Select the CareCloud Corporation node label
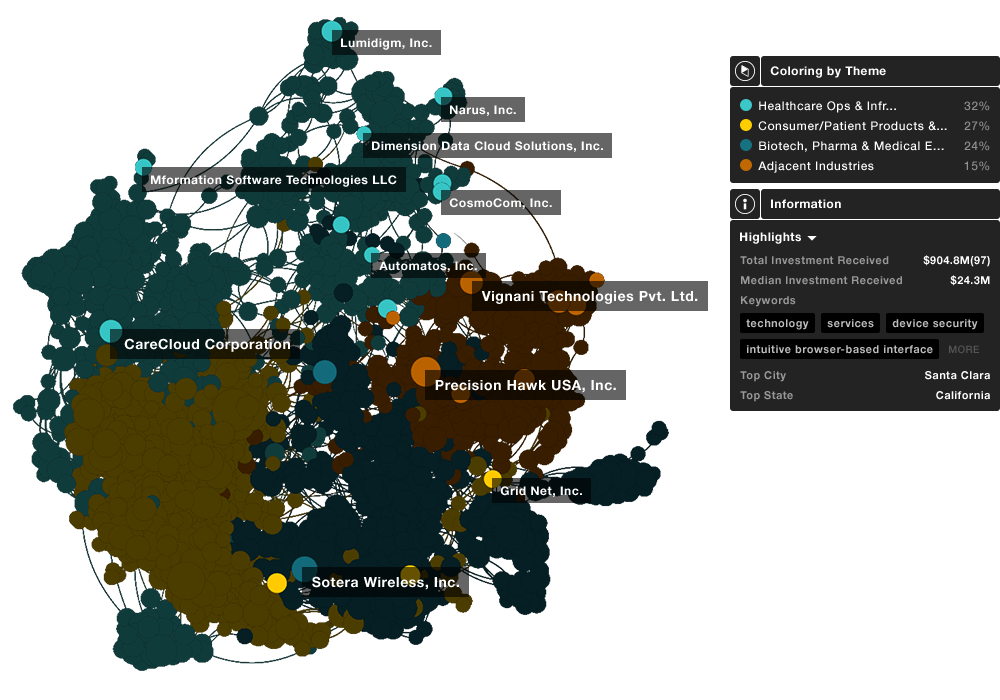Image resolution: width=1000 pixels, height=700 pixels. [207, 344]
